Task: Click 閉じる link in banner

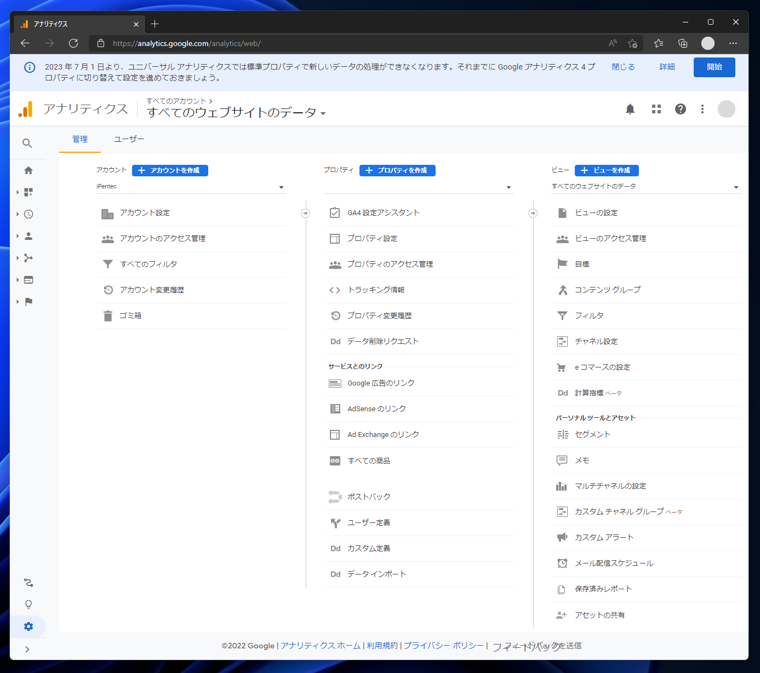Action: point(623,67)
